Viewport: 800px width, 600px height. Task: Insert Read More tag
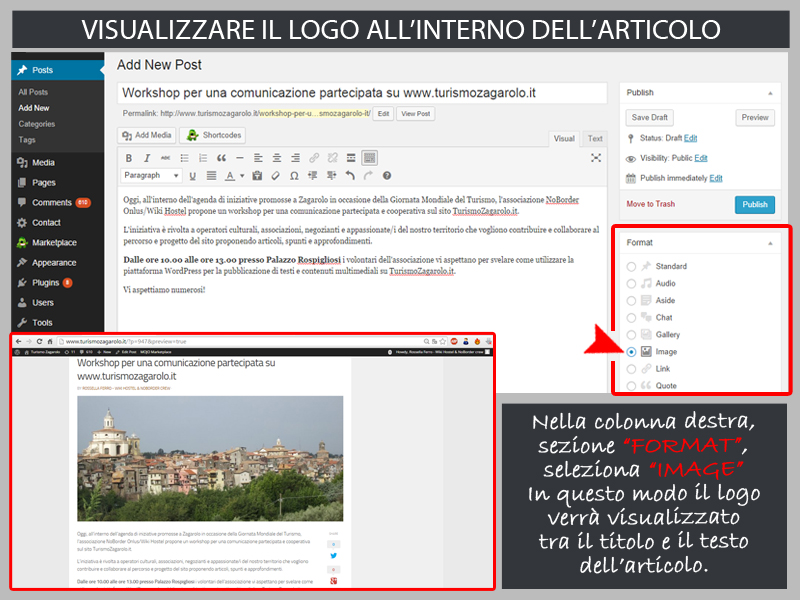[351, 158]
